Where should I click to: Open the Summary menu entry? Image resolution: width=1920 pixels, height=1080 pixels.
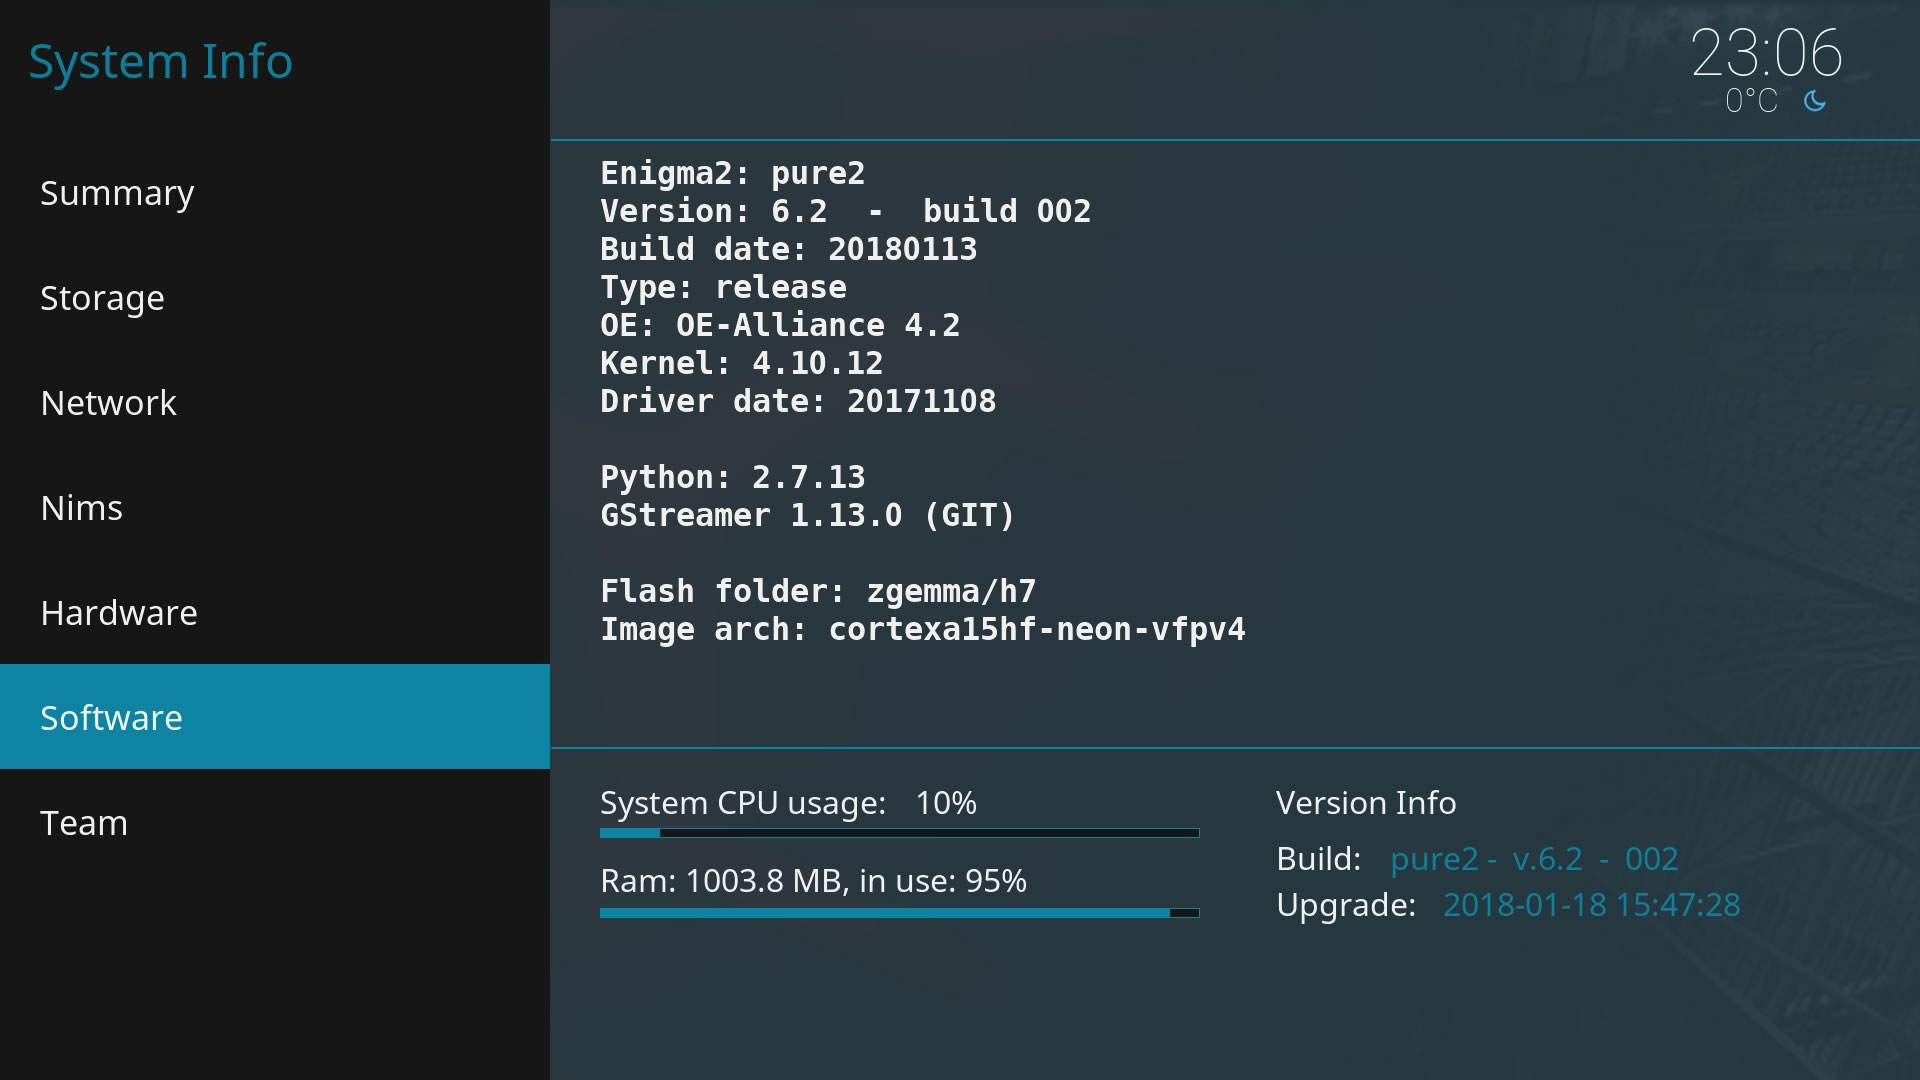(275, 193)
